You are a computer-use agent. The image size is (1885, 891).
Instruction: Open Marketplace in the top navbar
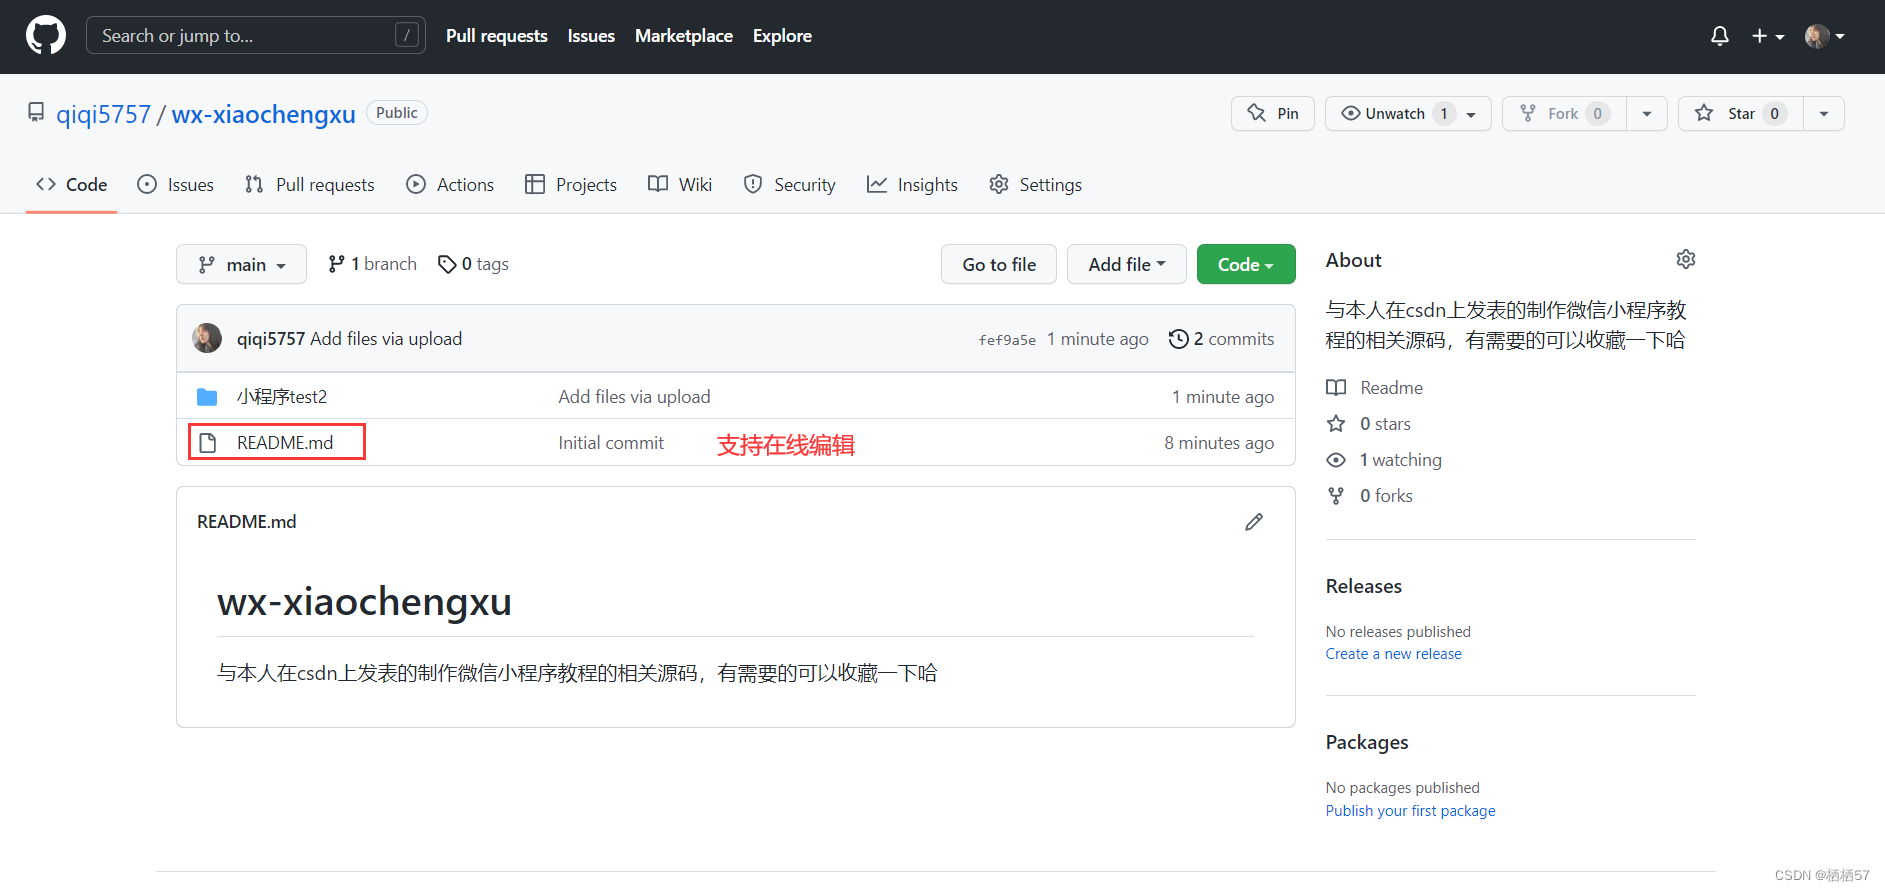point(684,36)
